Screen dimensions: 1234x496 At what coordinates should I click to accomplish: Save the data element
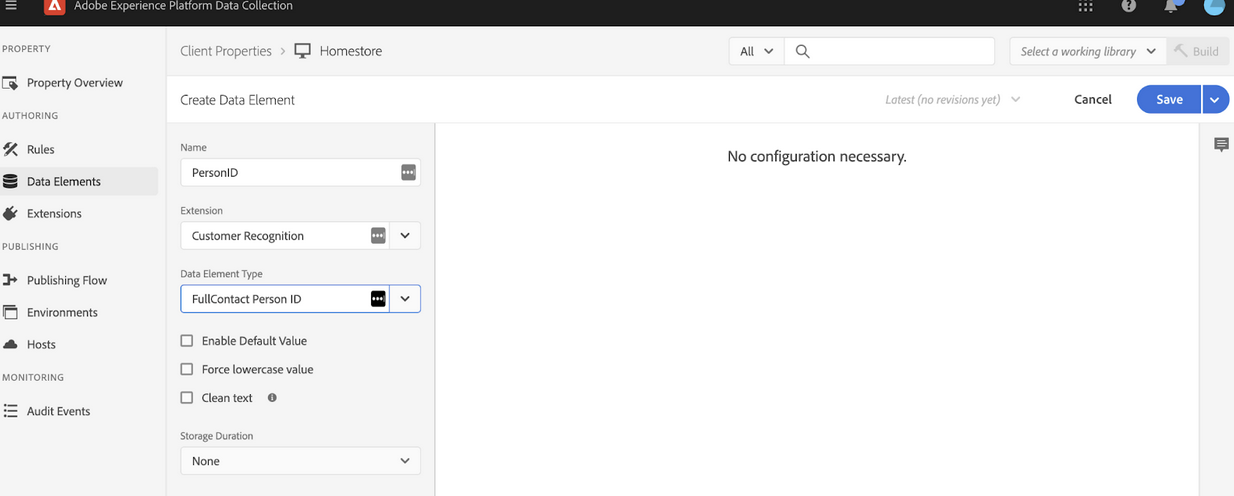1169,99
